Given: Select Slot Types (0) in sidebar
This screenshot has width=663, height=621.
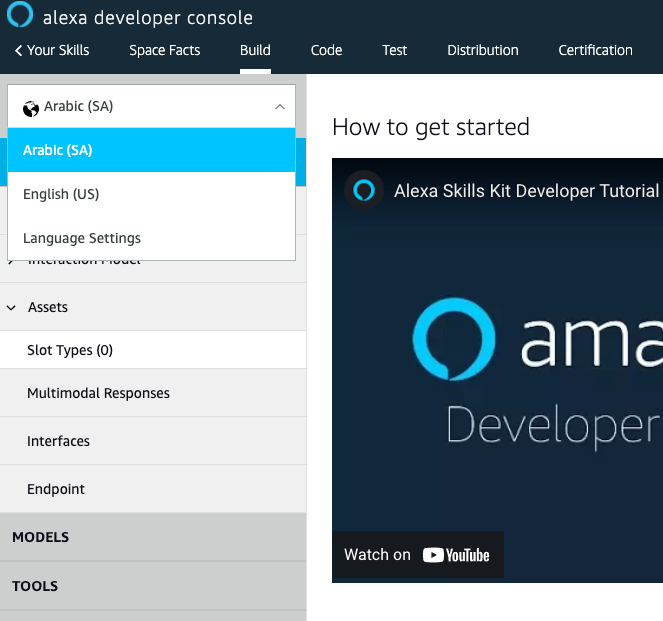Looking at the screenshot, I should click(x=70, y=350).
